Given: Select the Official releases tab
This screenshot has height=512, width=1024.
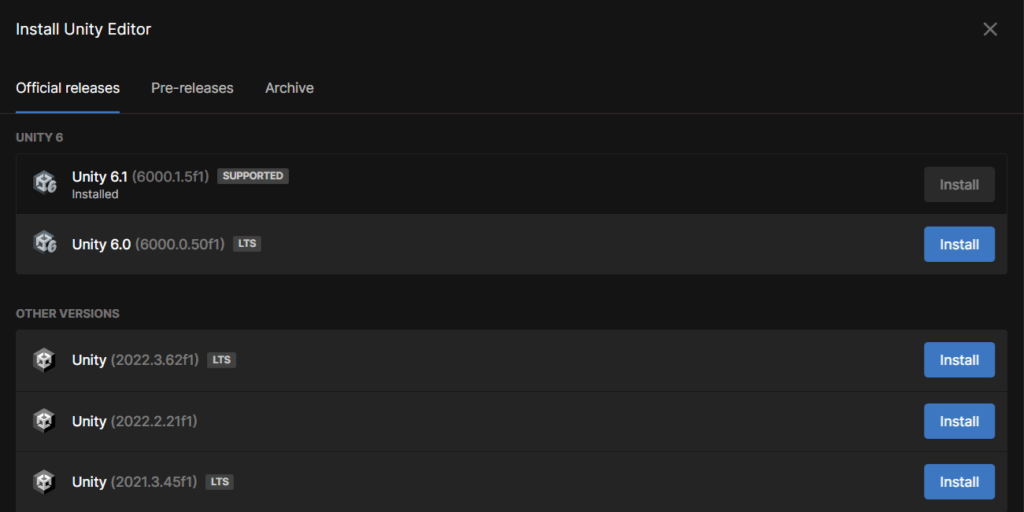Looking at the screenshot, I should click(68, 88).
